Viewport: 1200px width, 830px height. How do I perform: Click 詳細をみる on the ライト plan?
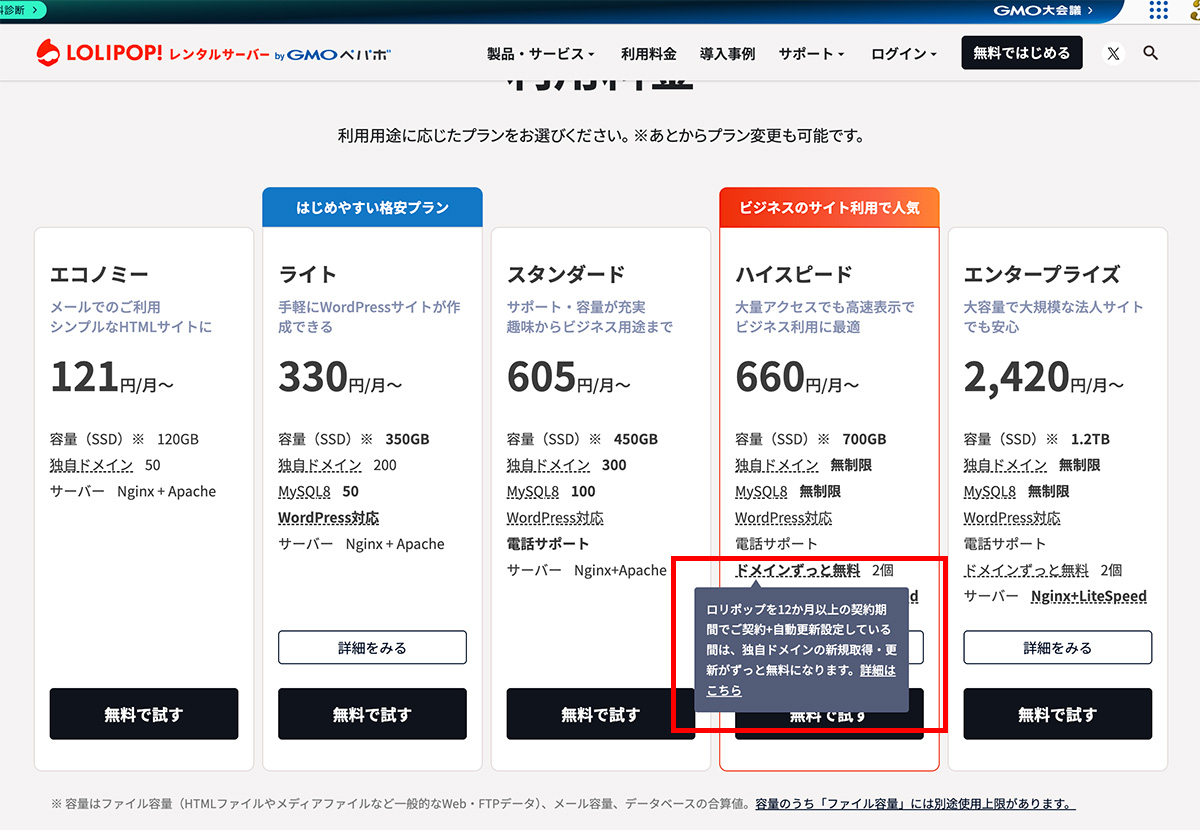click(371, 647)
